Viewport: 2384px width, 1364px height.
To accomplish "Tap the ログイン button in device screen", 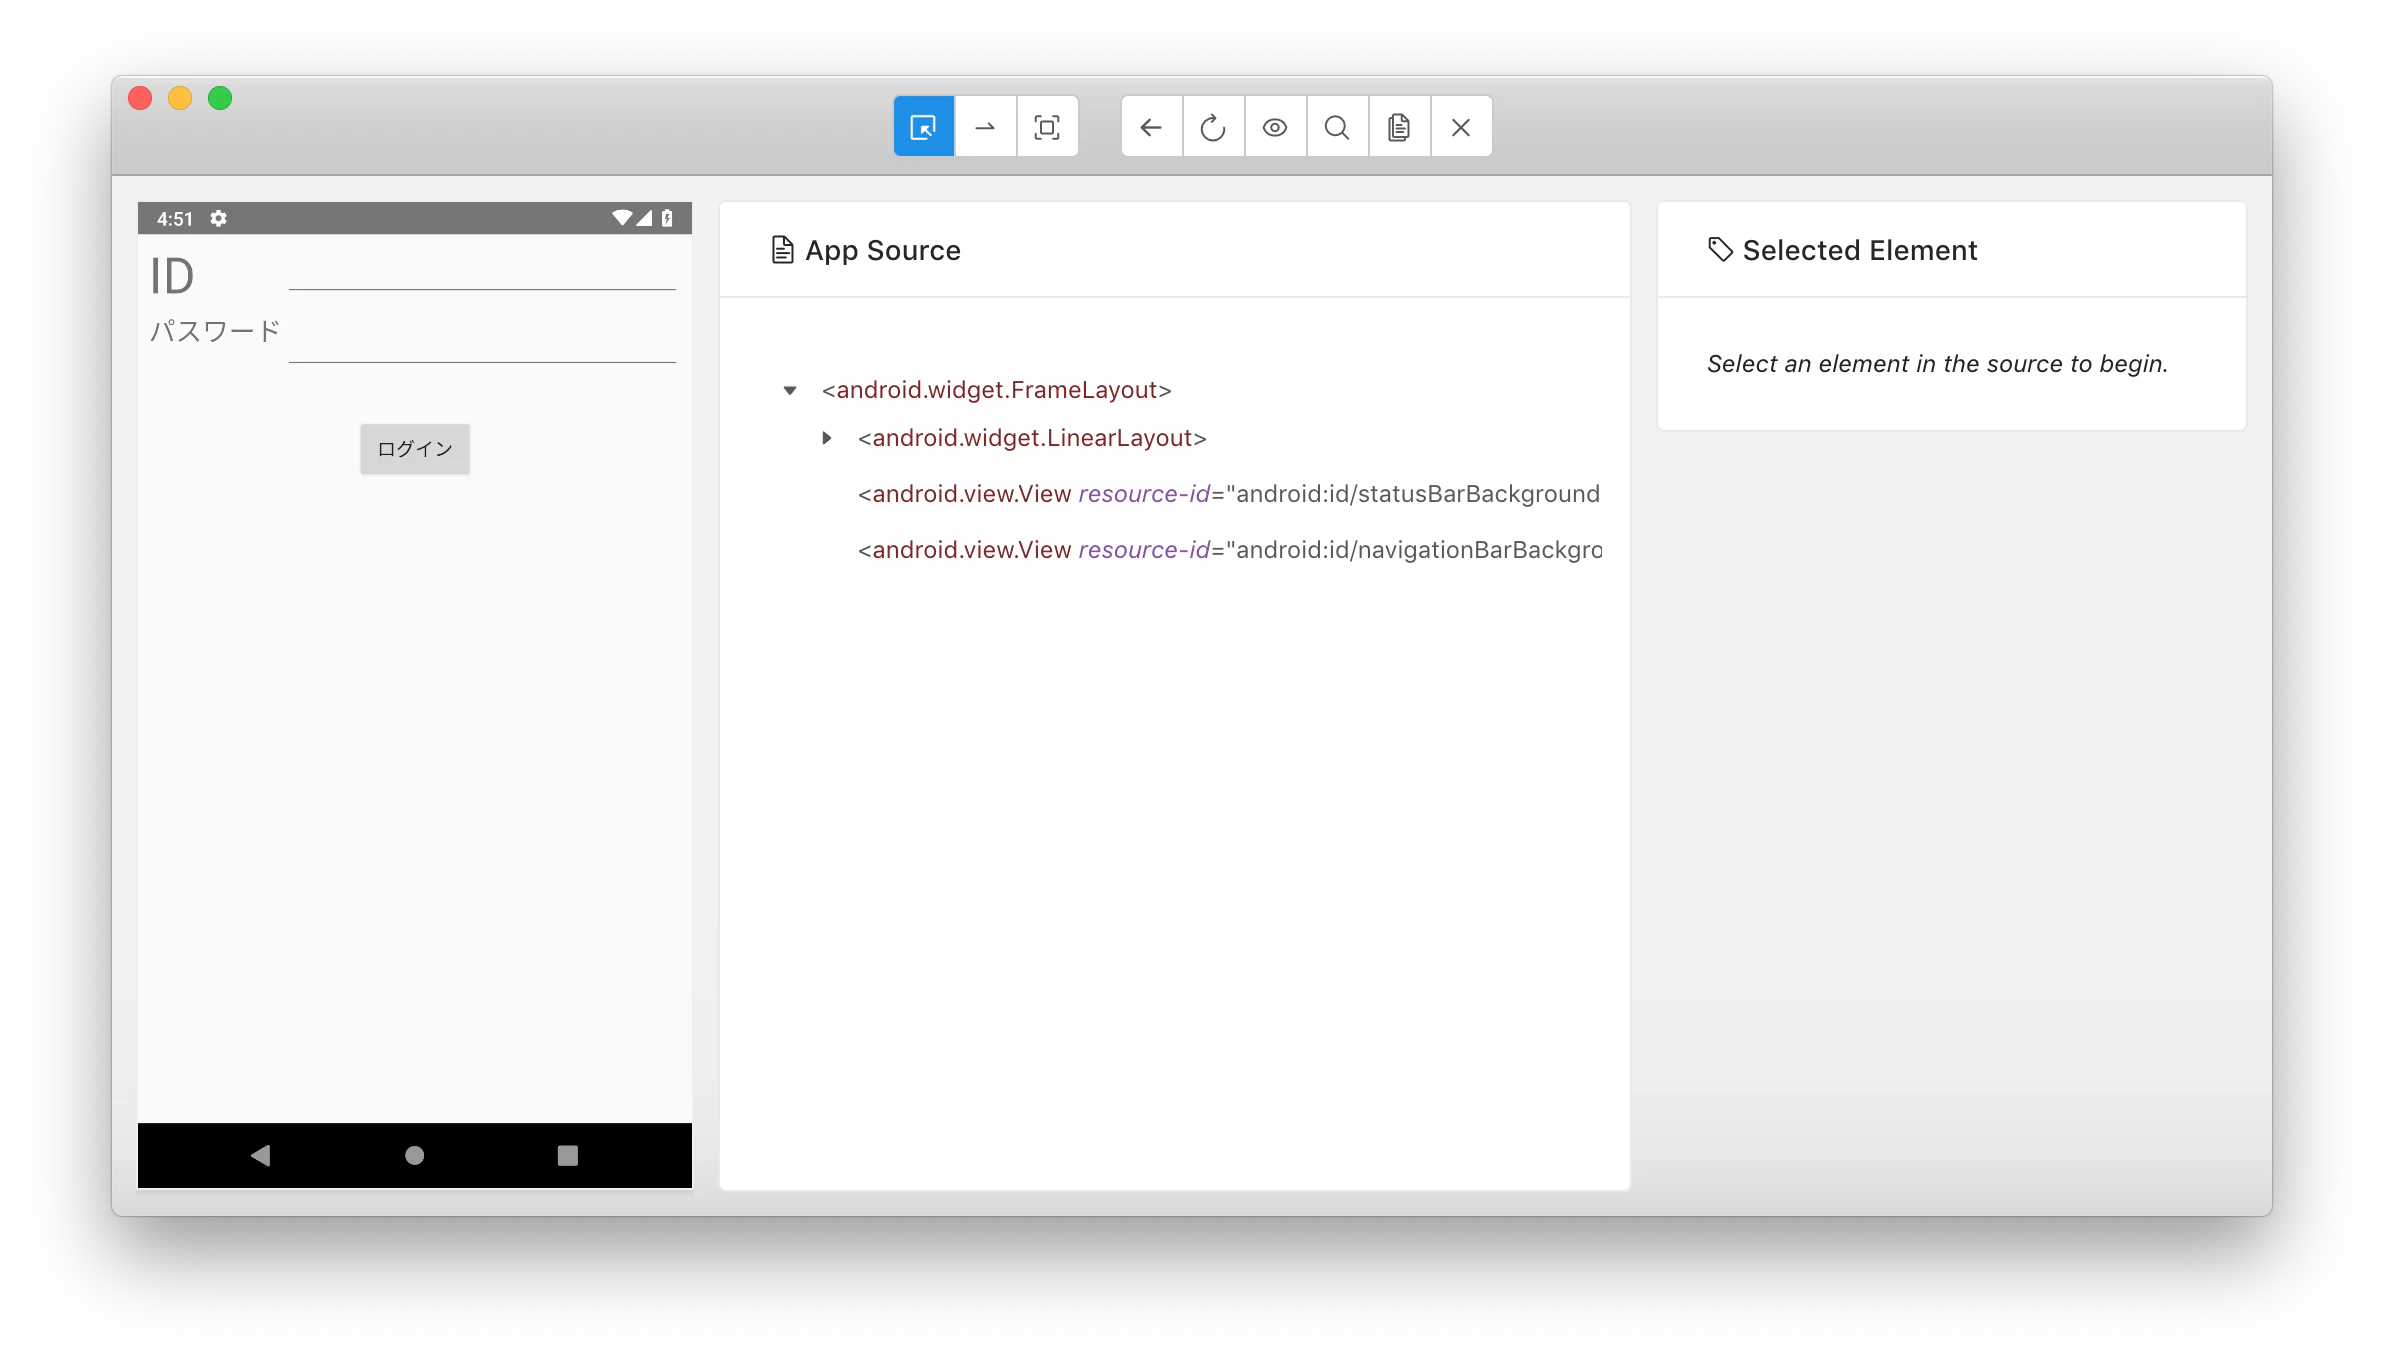I will (x=415, y=449).
